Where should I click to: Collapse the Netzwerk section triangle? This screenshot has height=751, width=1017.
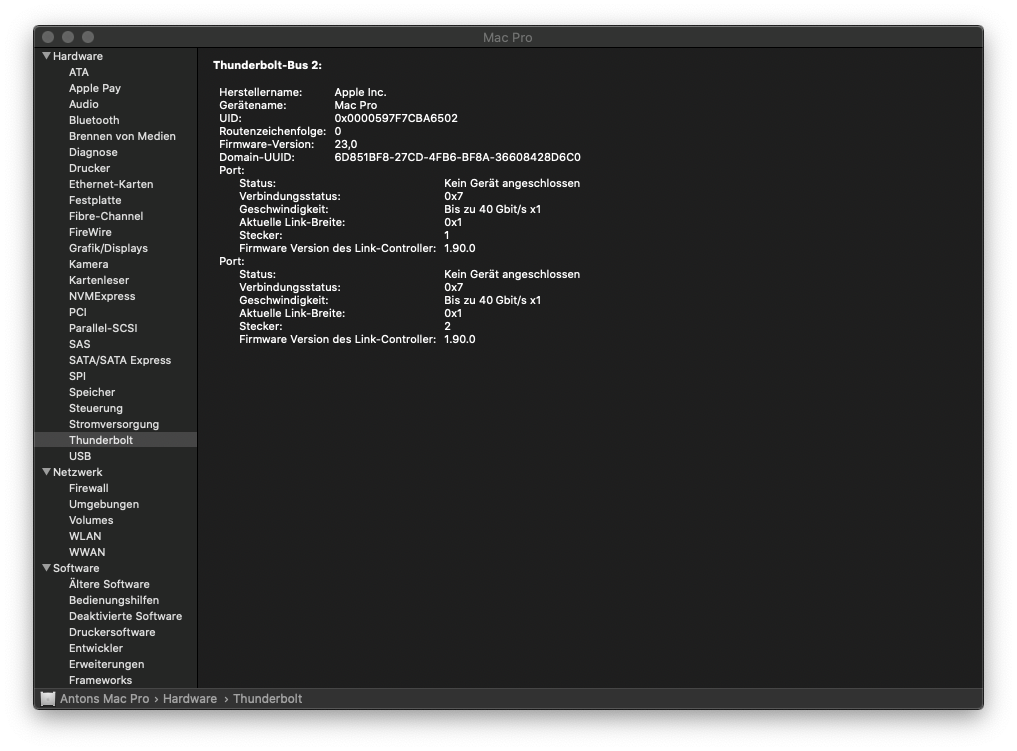(46, 471)
